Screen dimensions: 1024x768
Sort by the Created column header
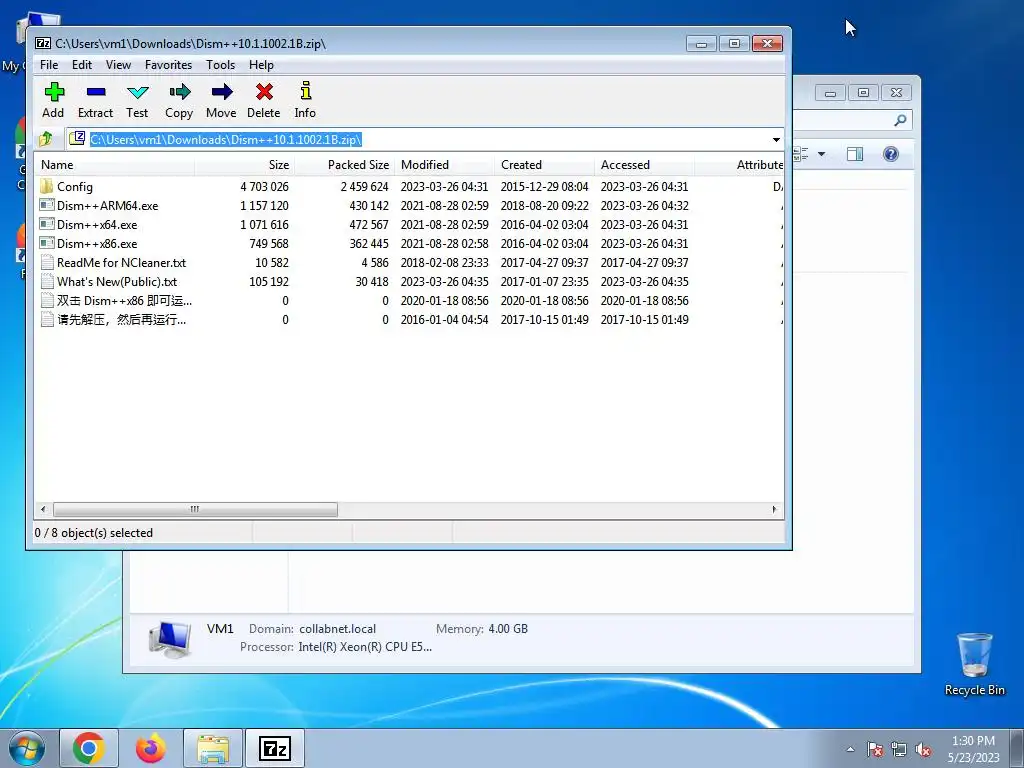point(544,165)
